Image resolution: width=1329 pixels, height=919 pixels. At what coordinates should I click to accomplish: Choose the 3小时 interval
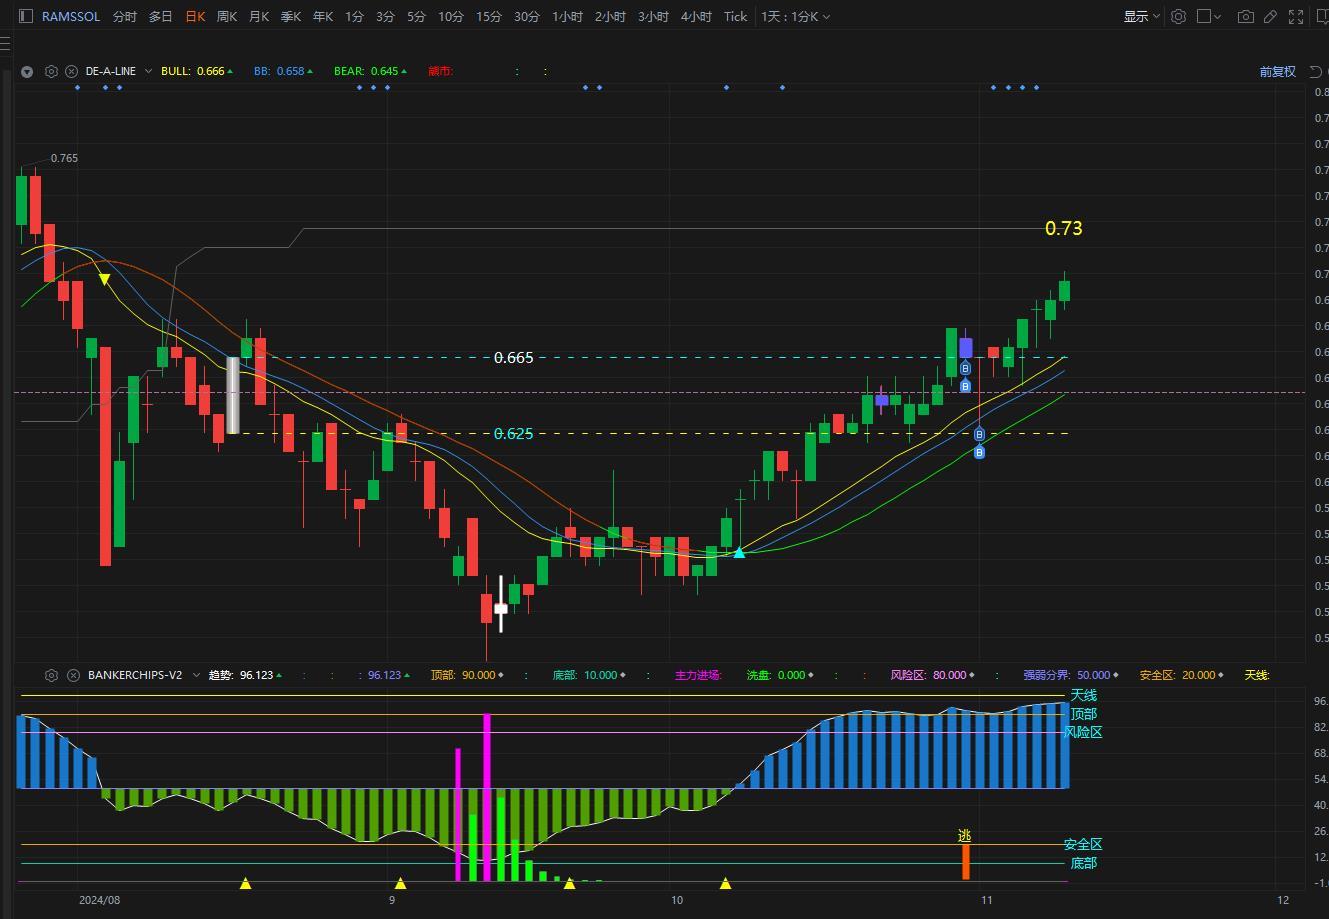[x=653, y=16]
